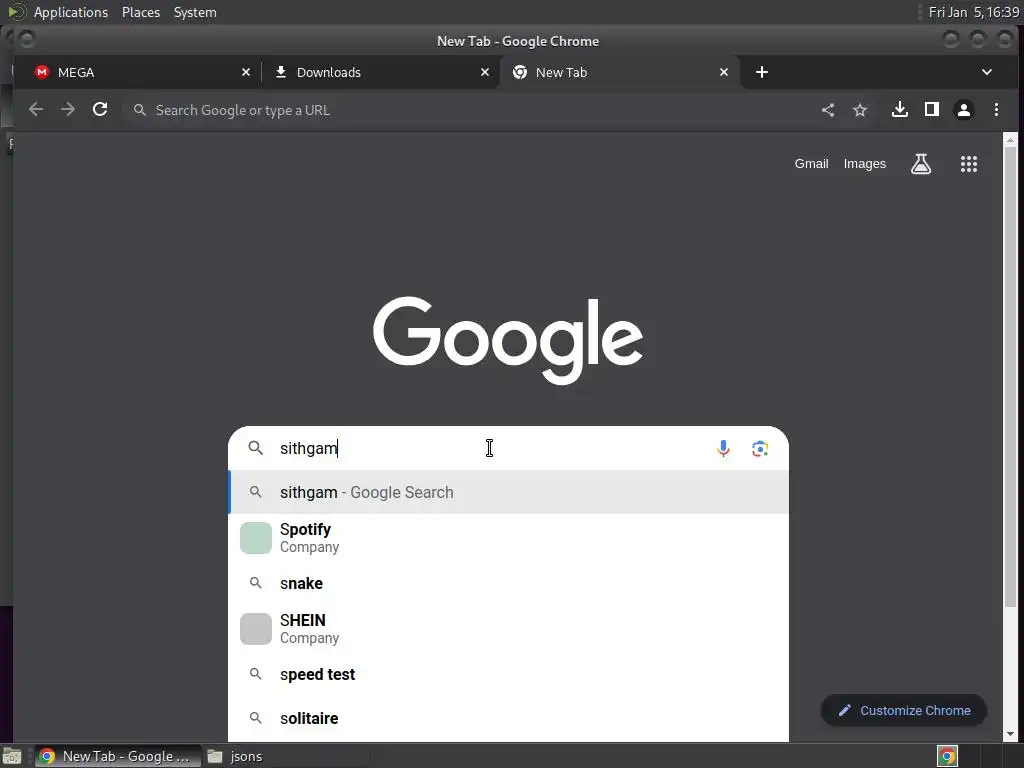This screenshot has height=768, width=1024.
Task: Close the MEGA tab
Action: coord(246,72)
